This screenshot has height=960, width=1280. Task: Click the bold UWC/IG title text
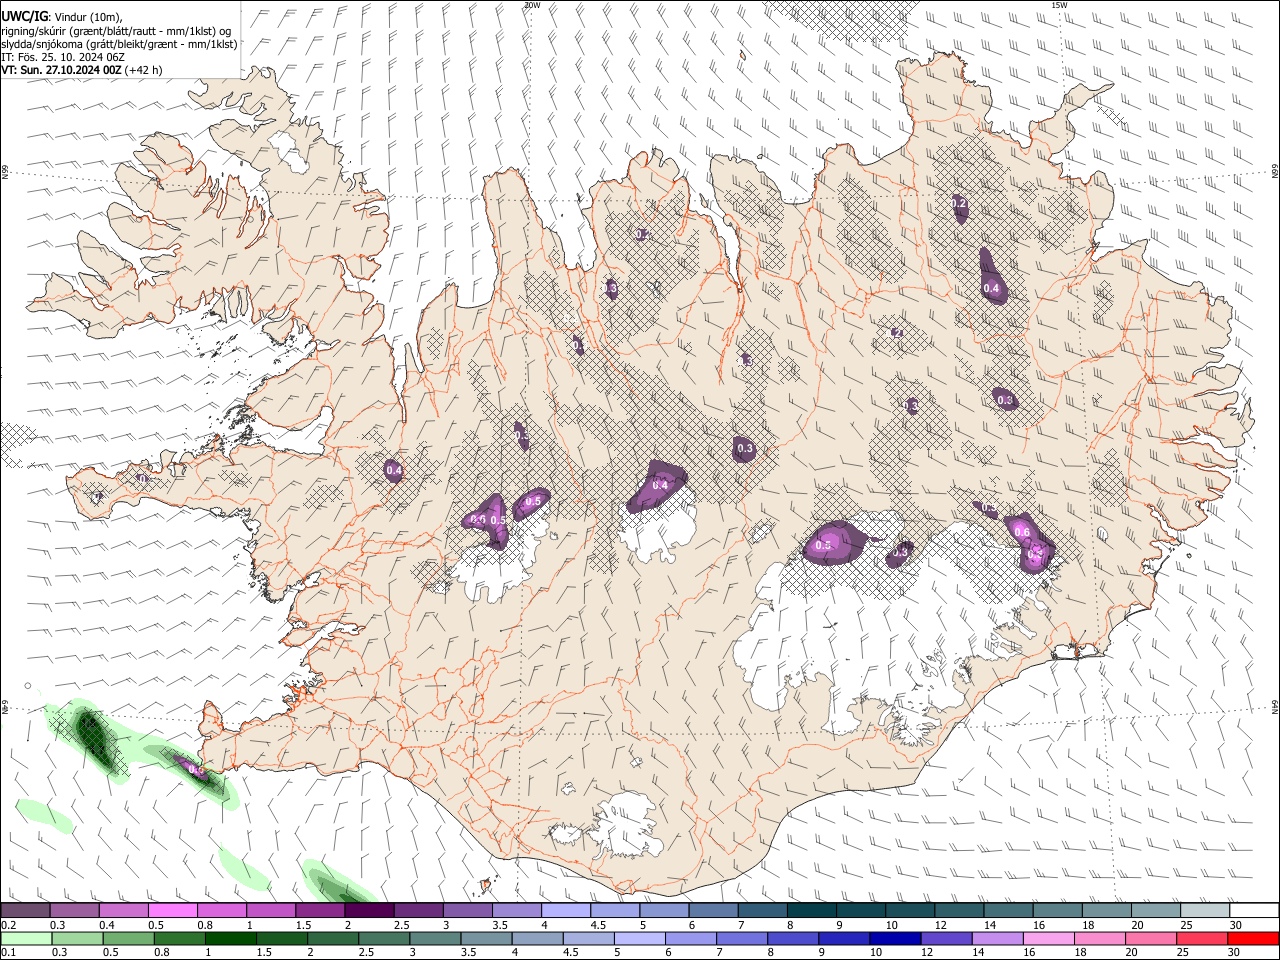pos(24,16)
